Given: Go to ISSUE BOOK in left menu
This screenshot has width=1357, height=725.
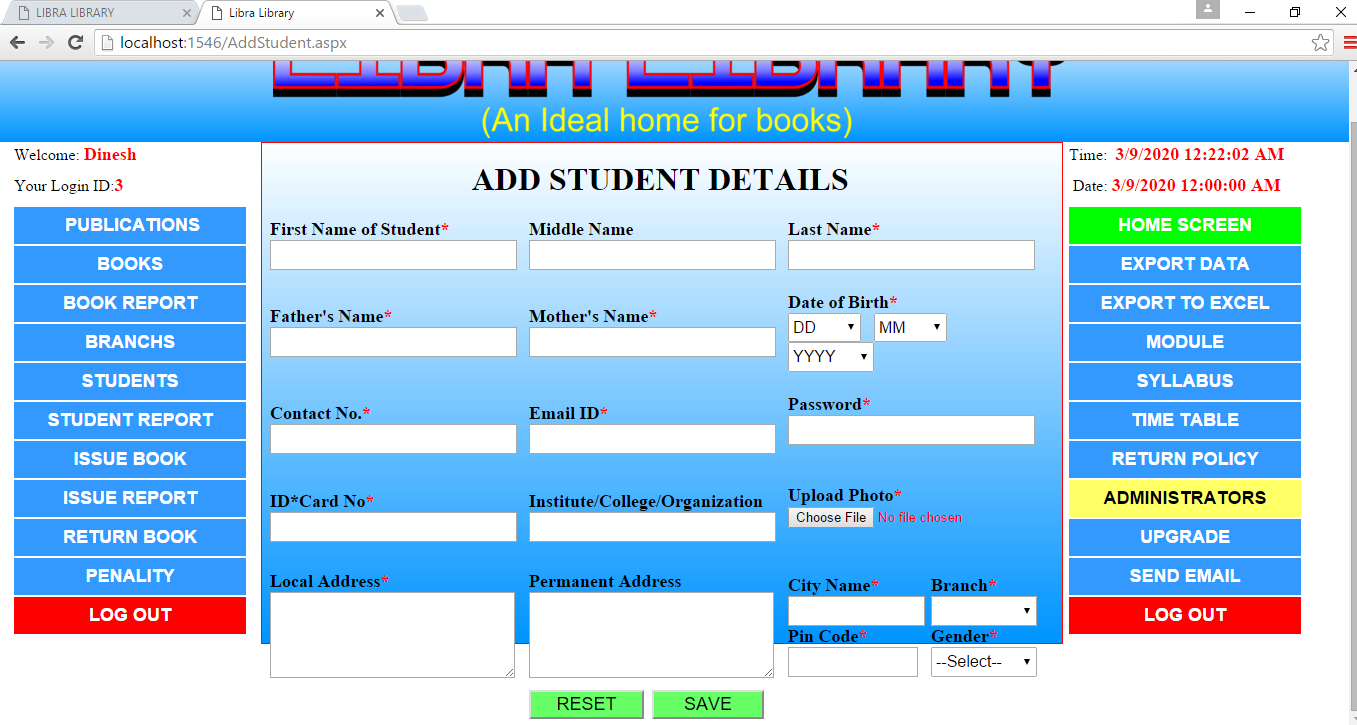Looking at the screenshot, I should tap(130, 459).
